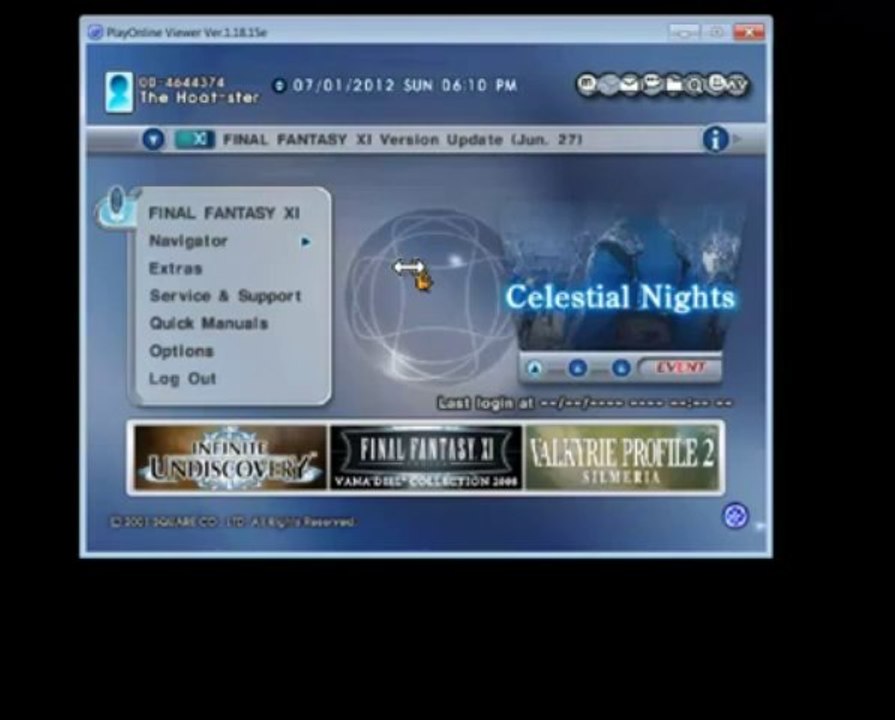
Task: Open the mail envelope icon in top toolbar
Action: pyautogui.click(x=630, y=85)
